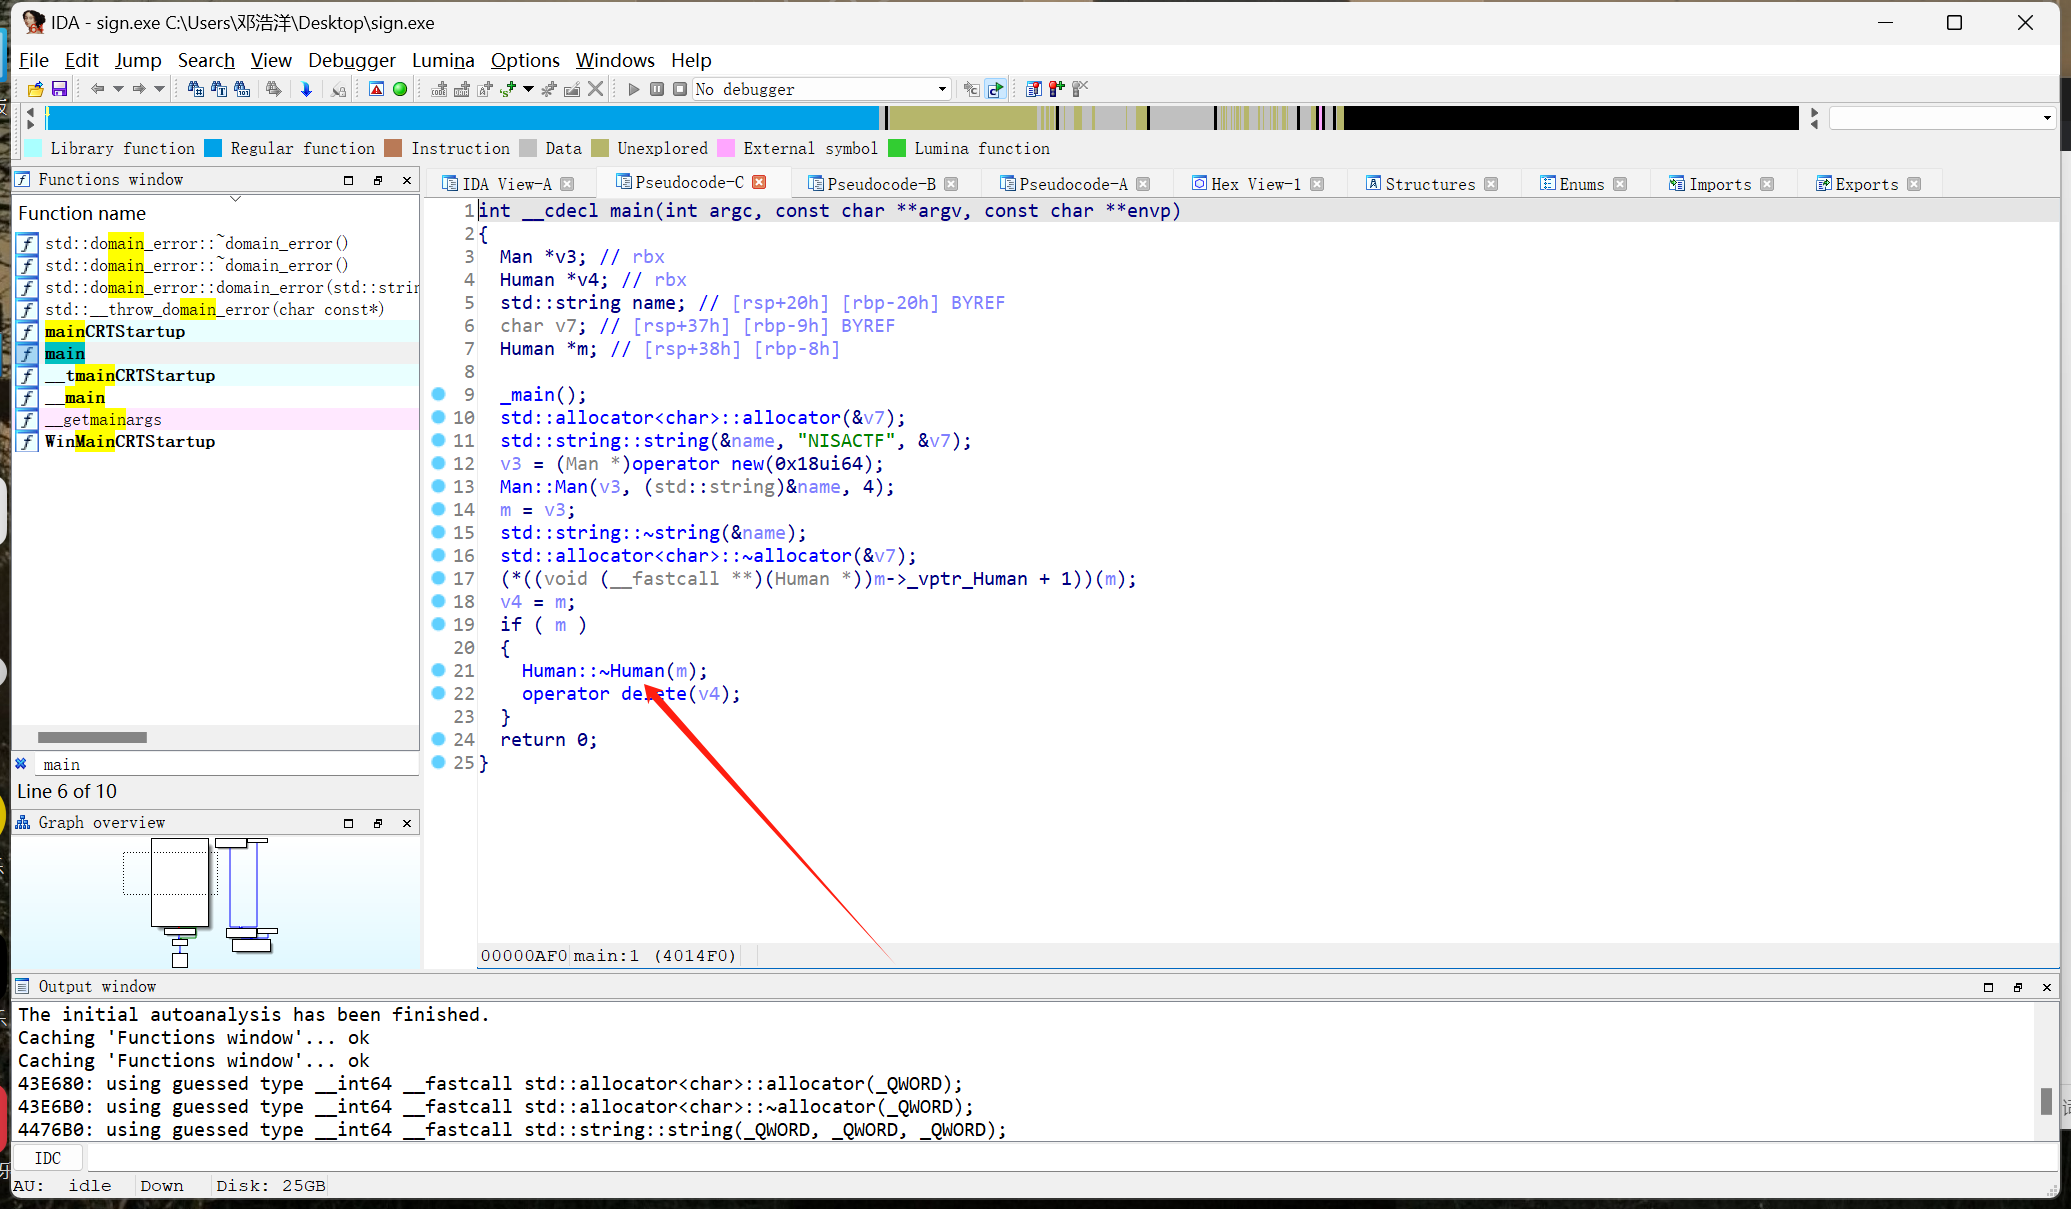The width and height of the screenshot is (2071, 1209).
Task: Click the stop process icon
Action: click(680, 89)
